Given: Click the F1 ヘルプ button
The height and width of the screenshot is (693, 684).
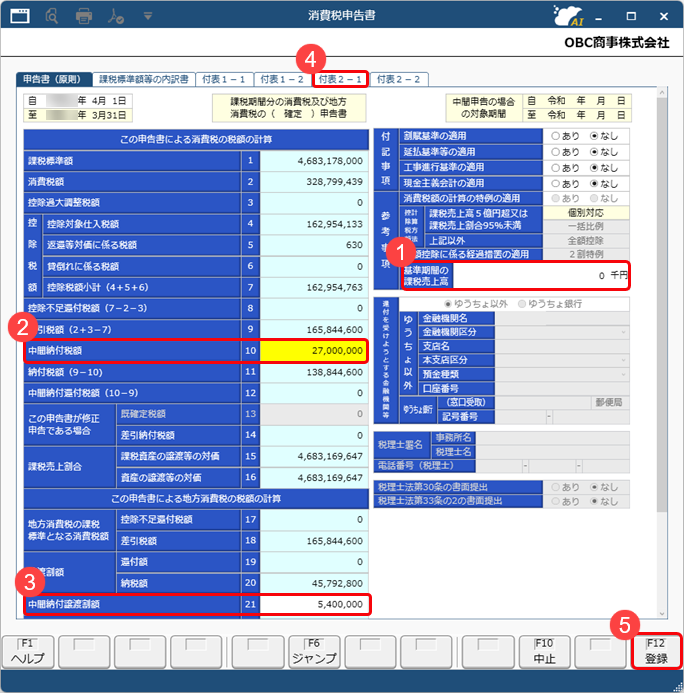Looking at the screenshot, I should 28,651.
